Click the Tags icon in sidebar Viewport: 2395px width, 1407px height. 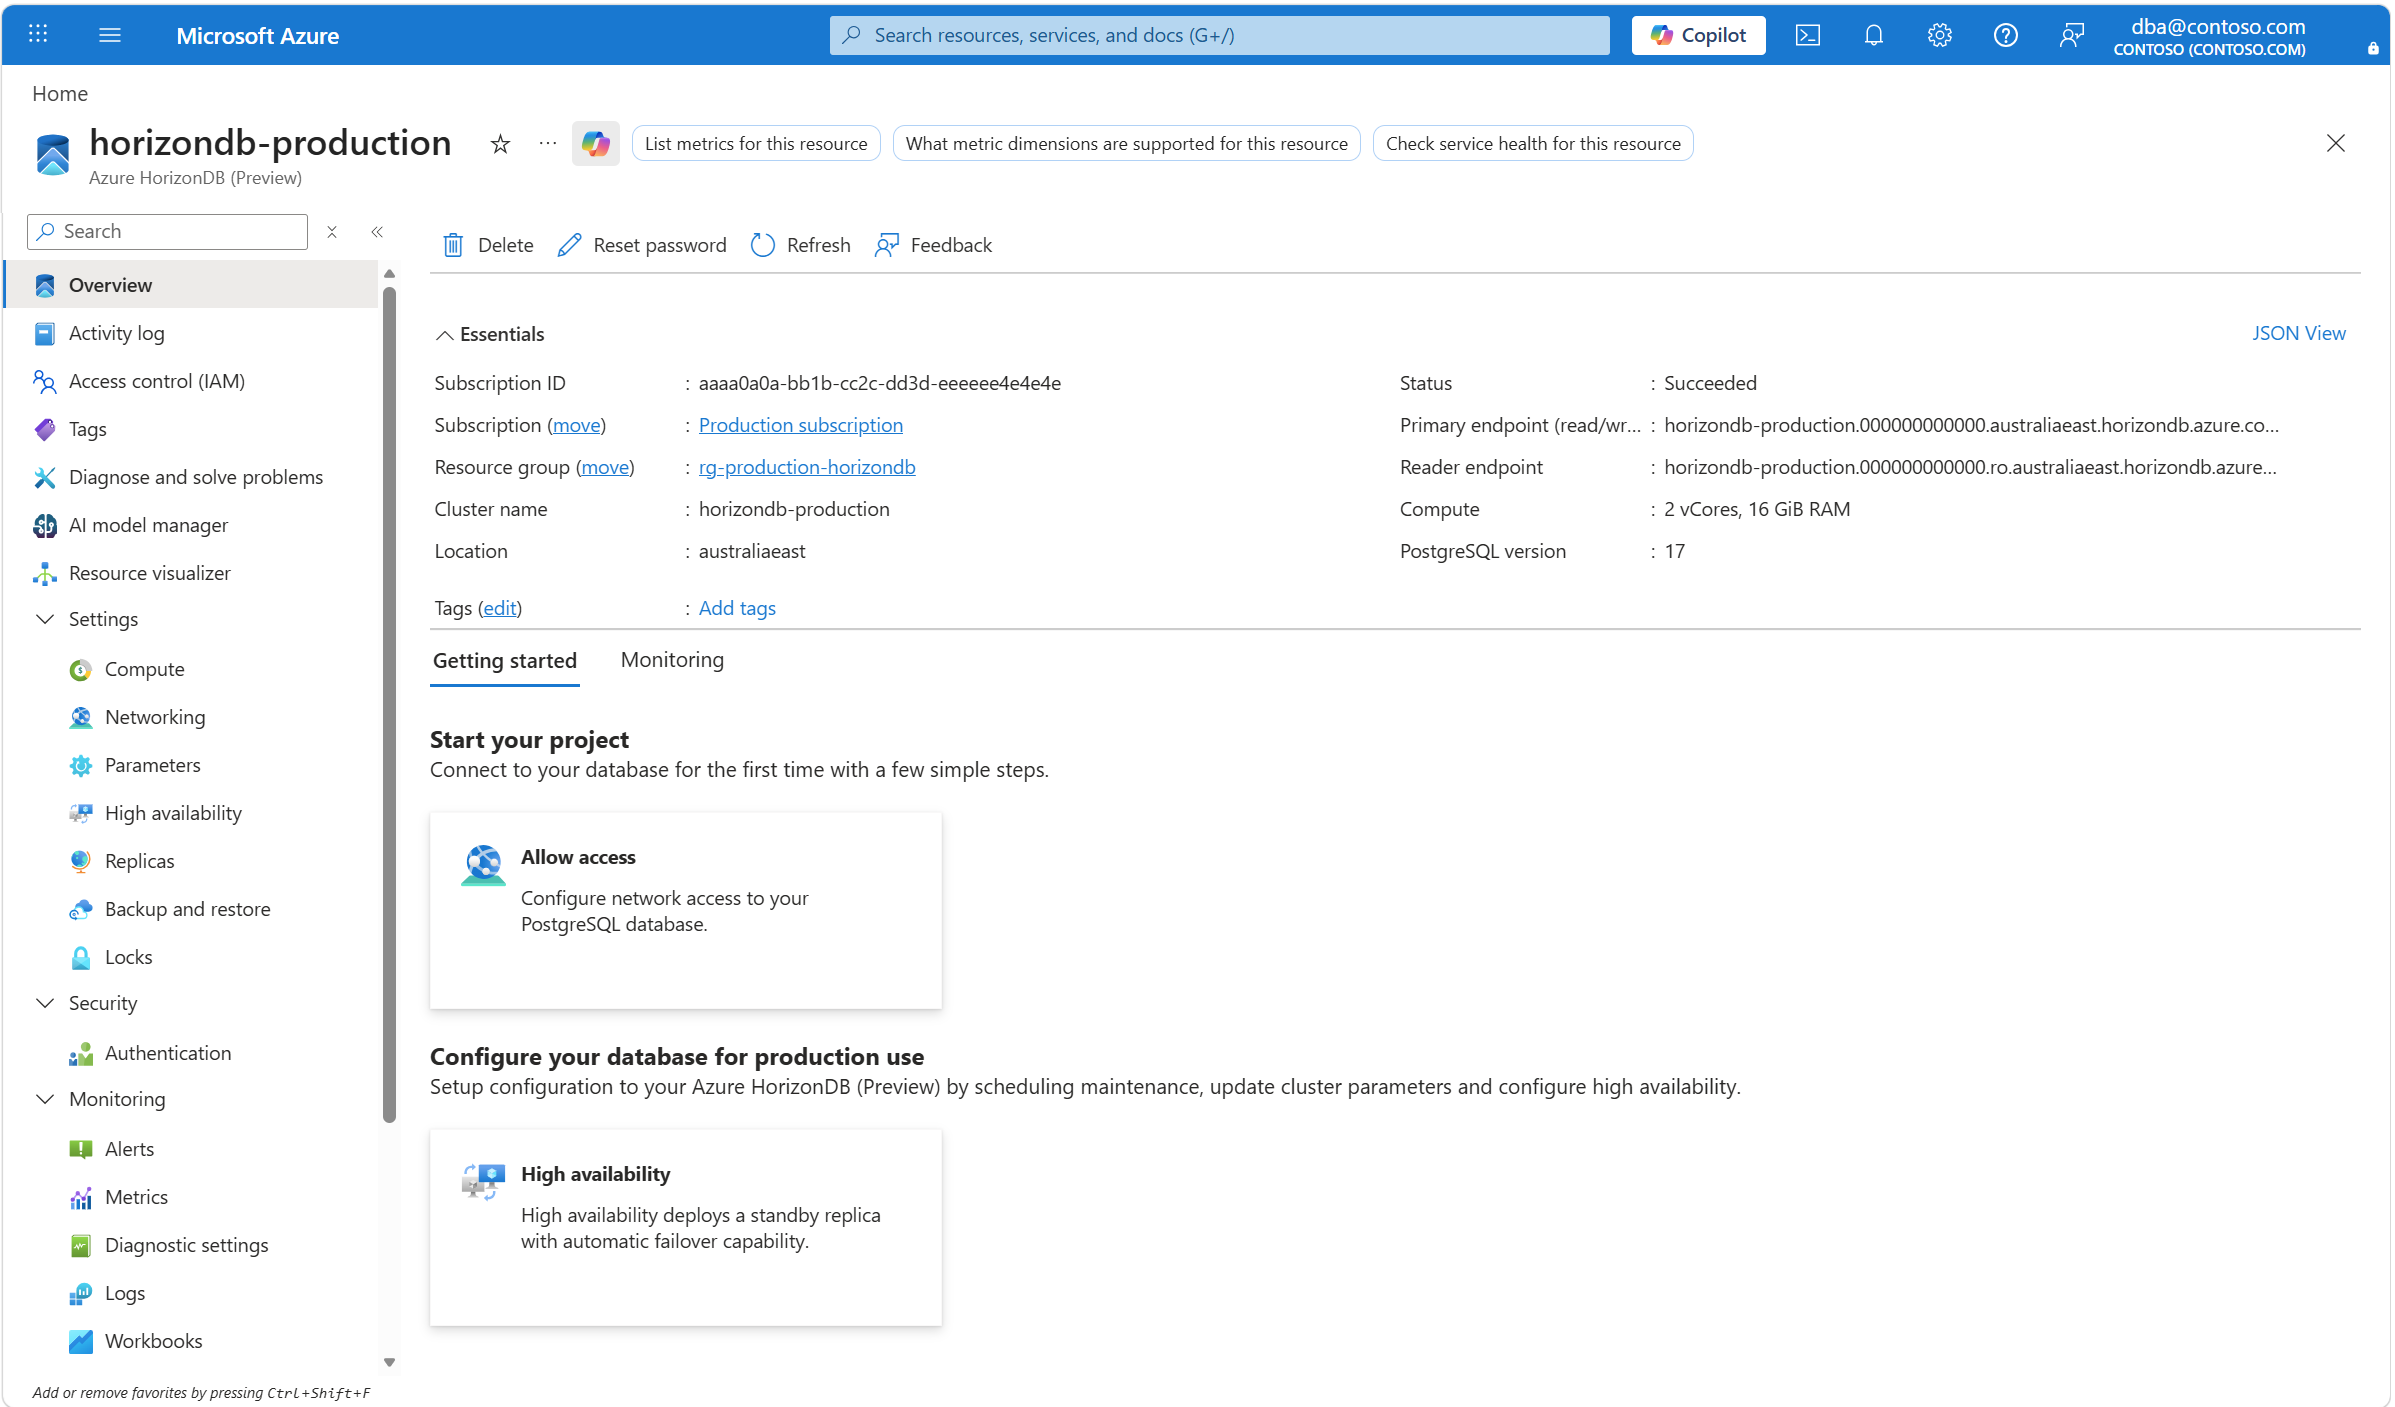click(45, 429)
